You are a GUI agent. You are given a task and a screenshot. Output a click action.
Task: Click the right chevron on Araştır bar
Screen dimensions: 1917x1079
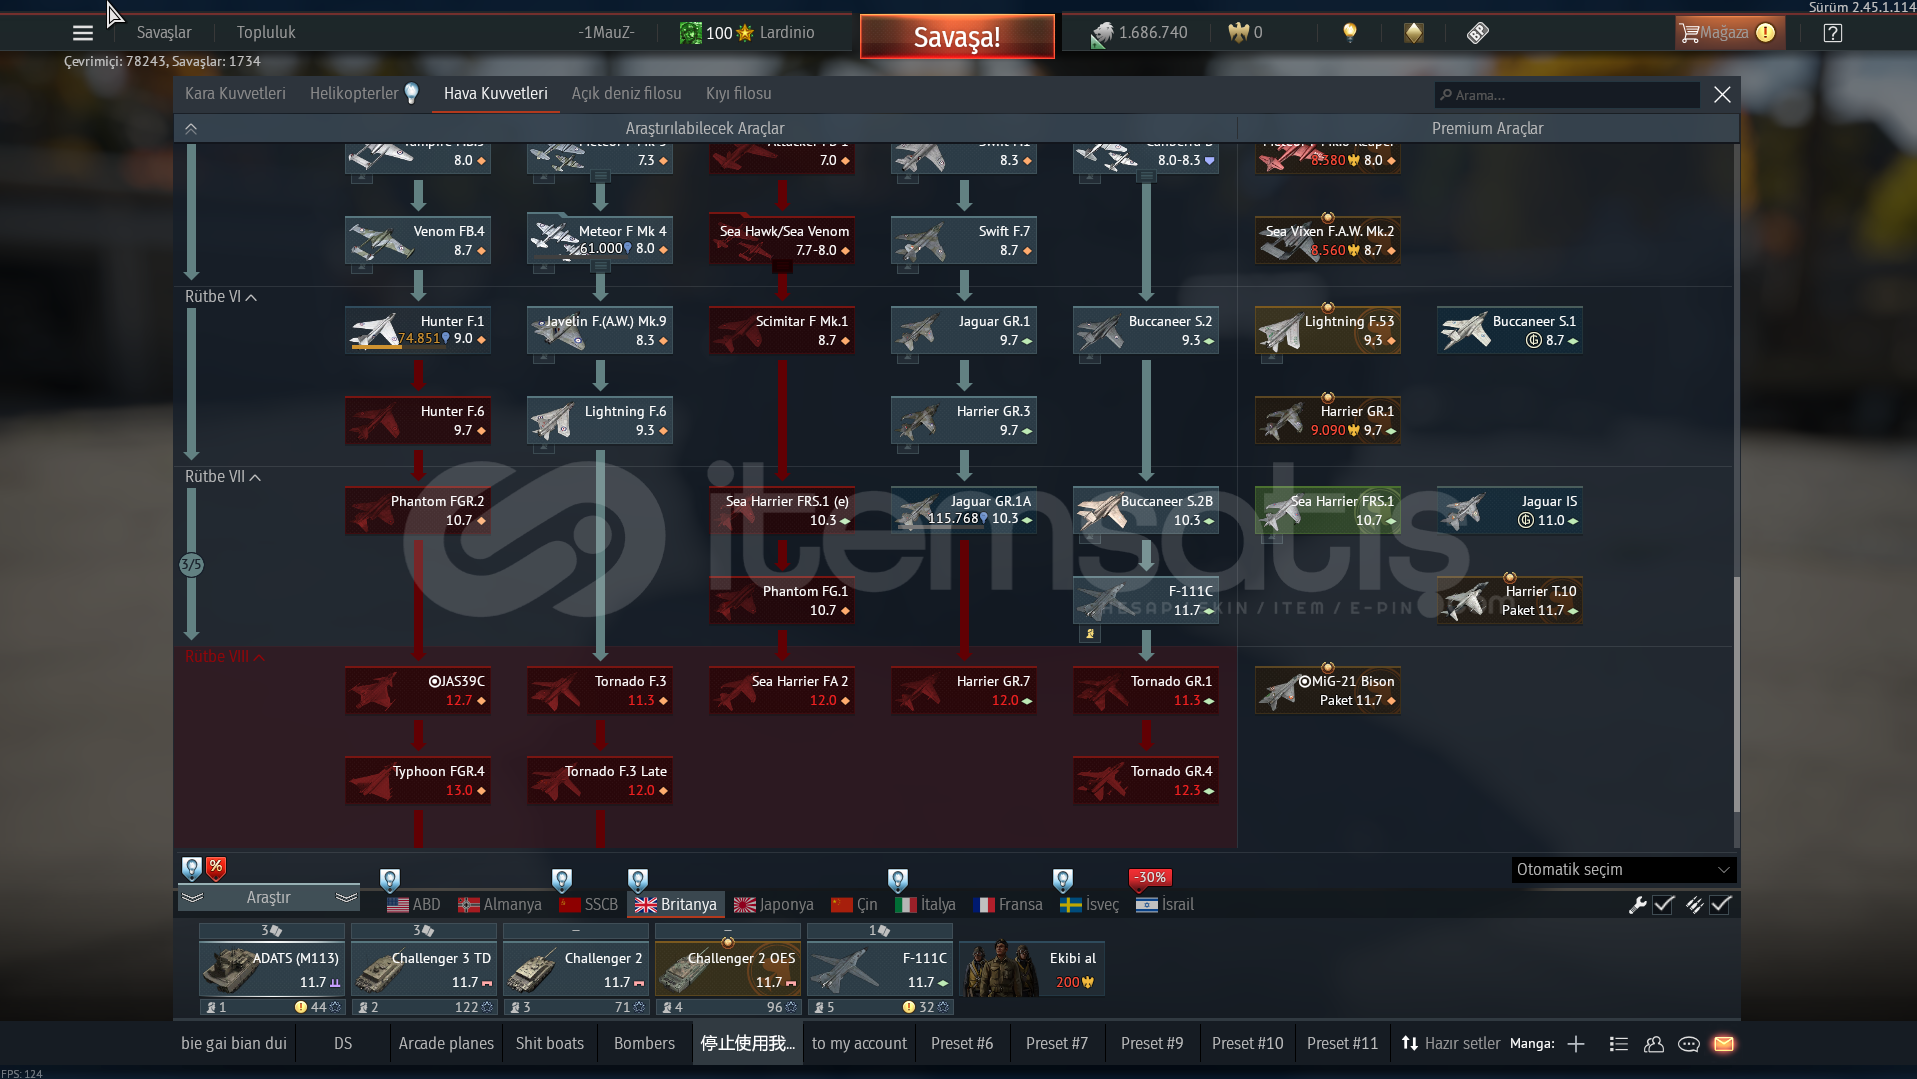pyautogui.click(x=346, y=898)
